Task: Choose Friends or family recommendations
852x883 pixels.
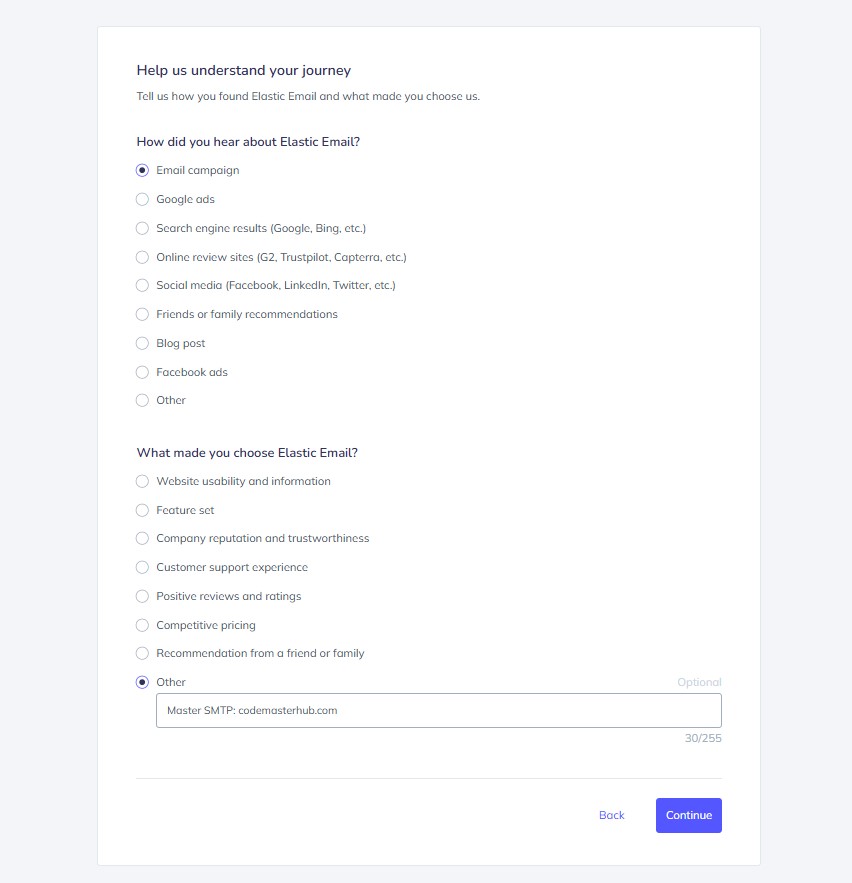Action: (x=142, y=314)
